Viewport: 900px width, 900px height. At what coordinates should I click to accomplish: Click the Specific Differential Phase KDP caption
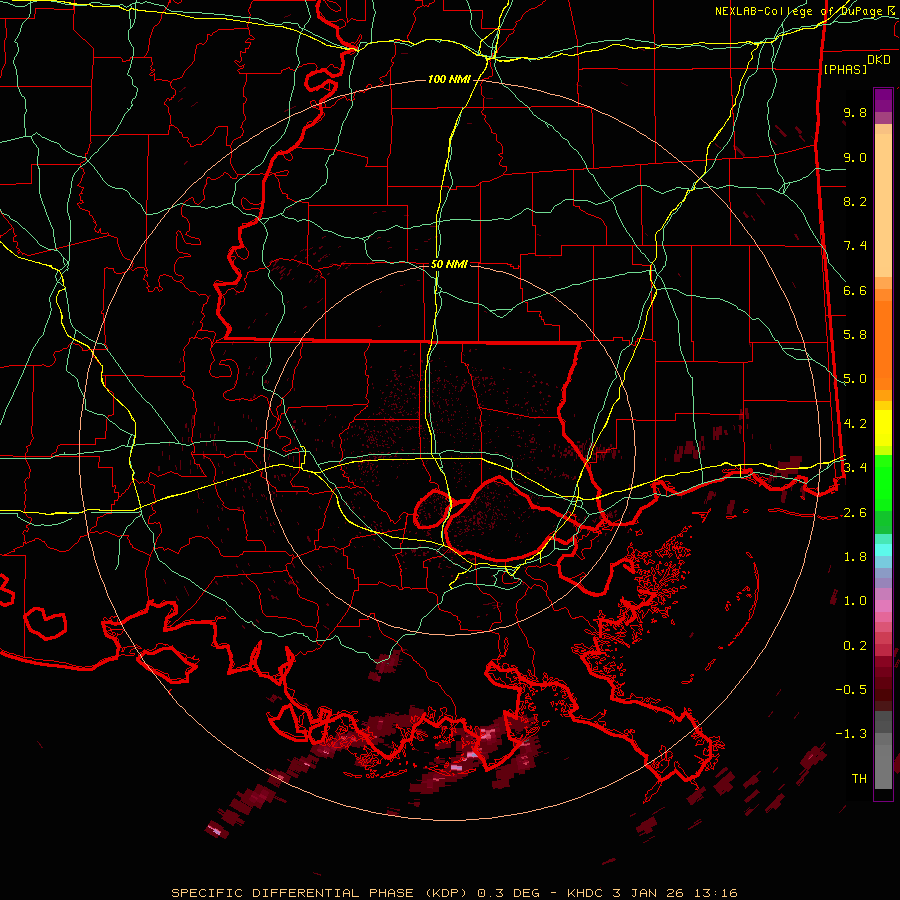pos(454,893)
